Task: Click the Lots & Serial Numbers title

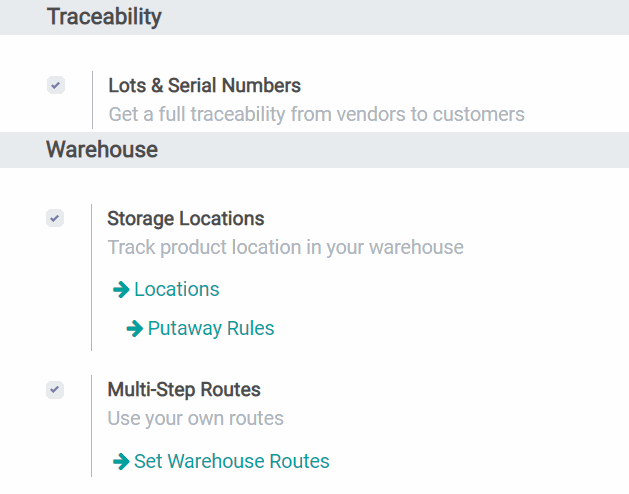Action: (x=204, y=86)
